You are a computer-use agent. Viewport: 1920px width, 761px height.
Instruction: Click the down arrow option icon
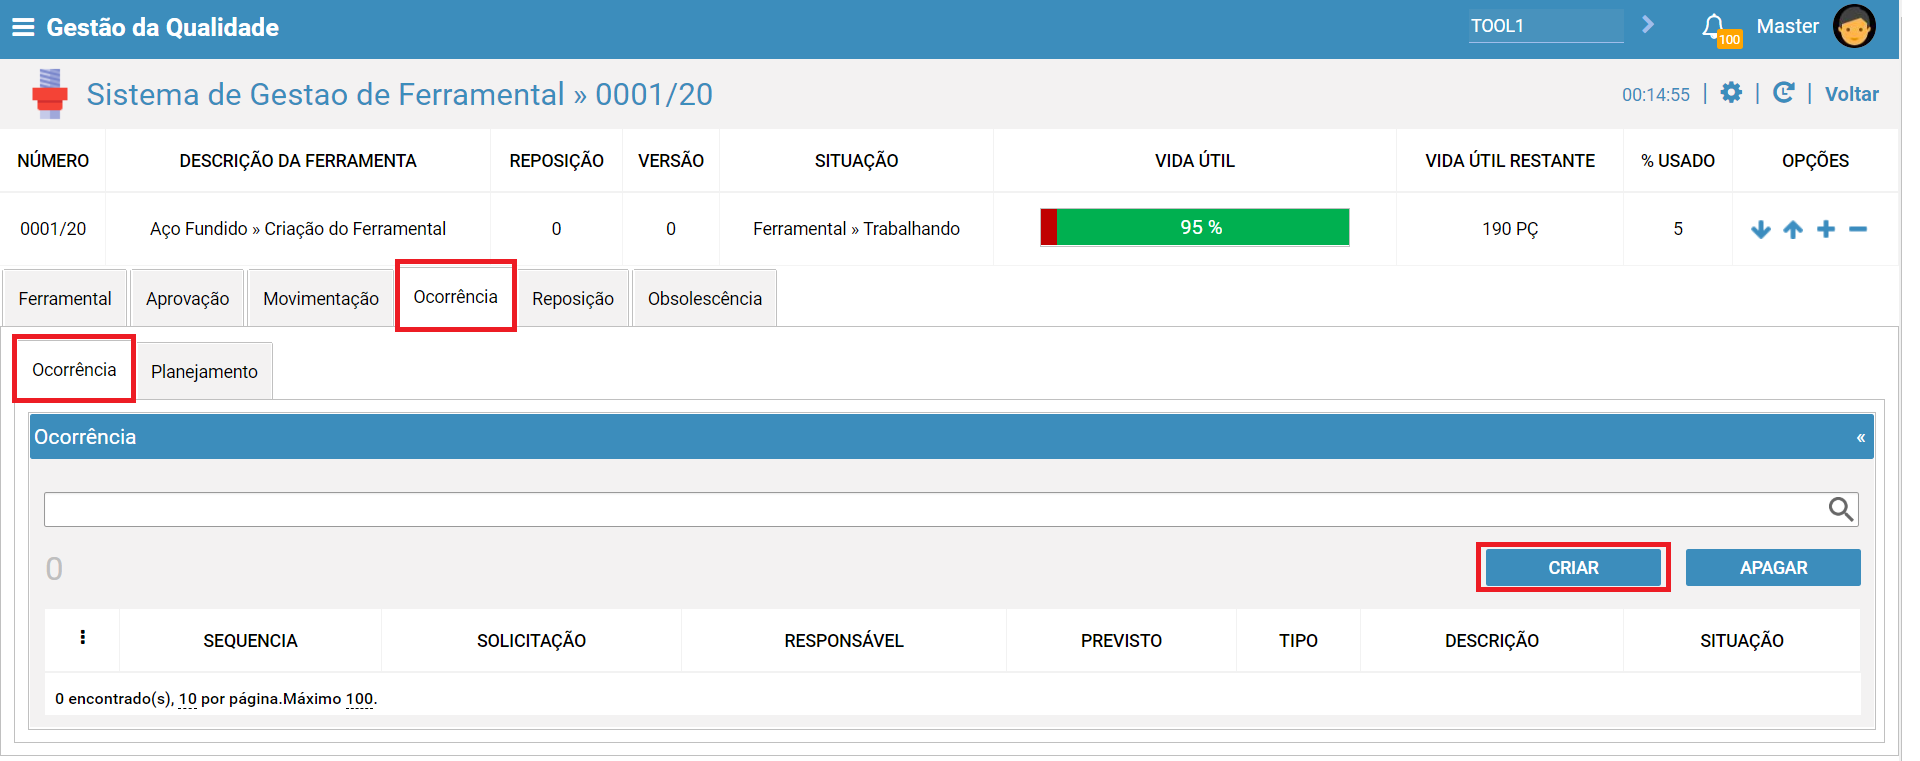click(1761, 229)
